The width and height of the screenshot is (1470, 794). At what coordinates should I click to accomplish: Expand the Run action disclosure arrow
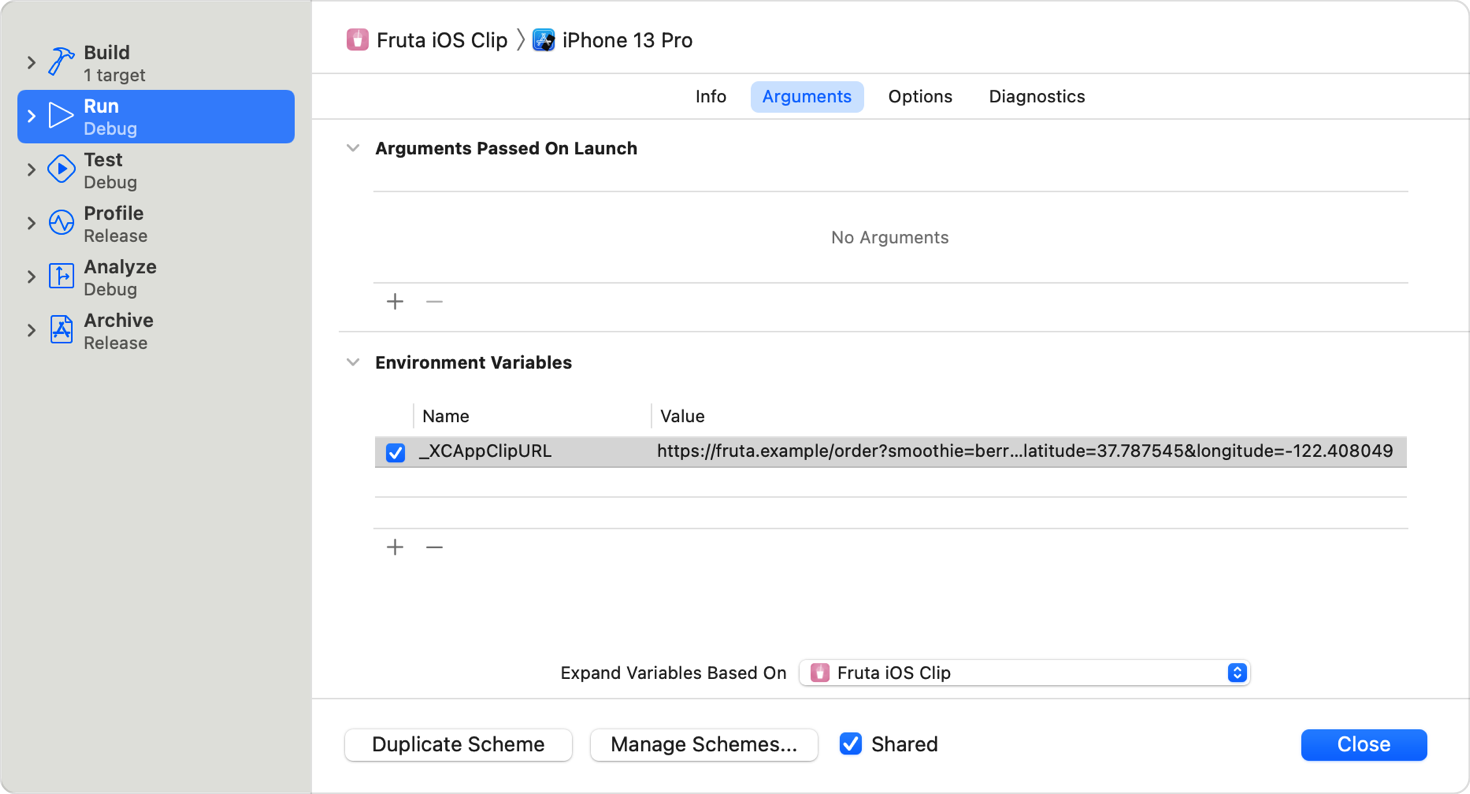[31, 116]
